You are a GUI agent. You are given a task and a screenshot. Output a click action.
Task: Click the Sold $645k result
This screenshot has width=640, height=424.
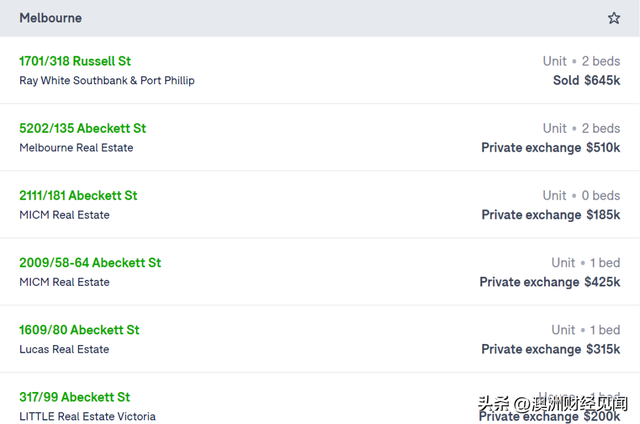click(587, 80)
